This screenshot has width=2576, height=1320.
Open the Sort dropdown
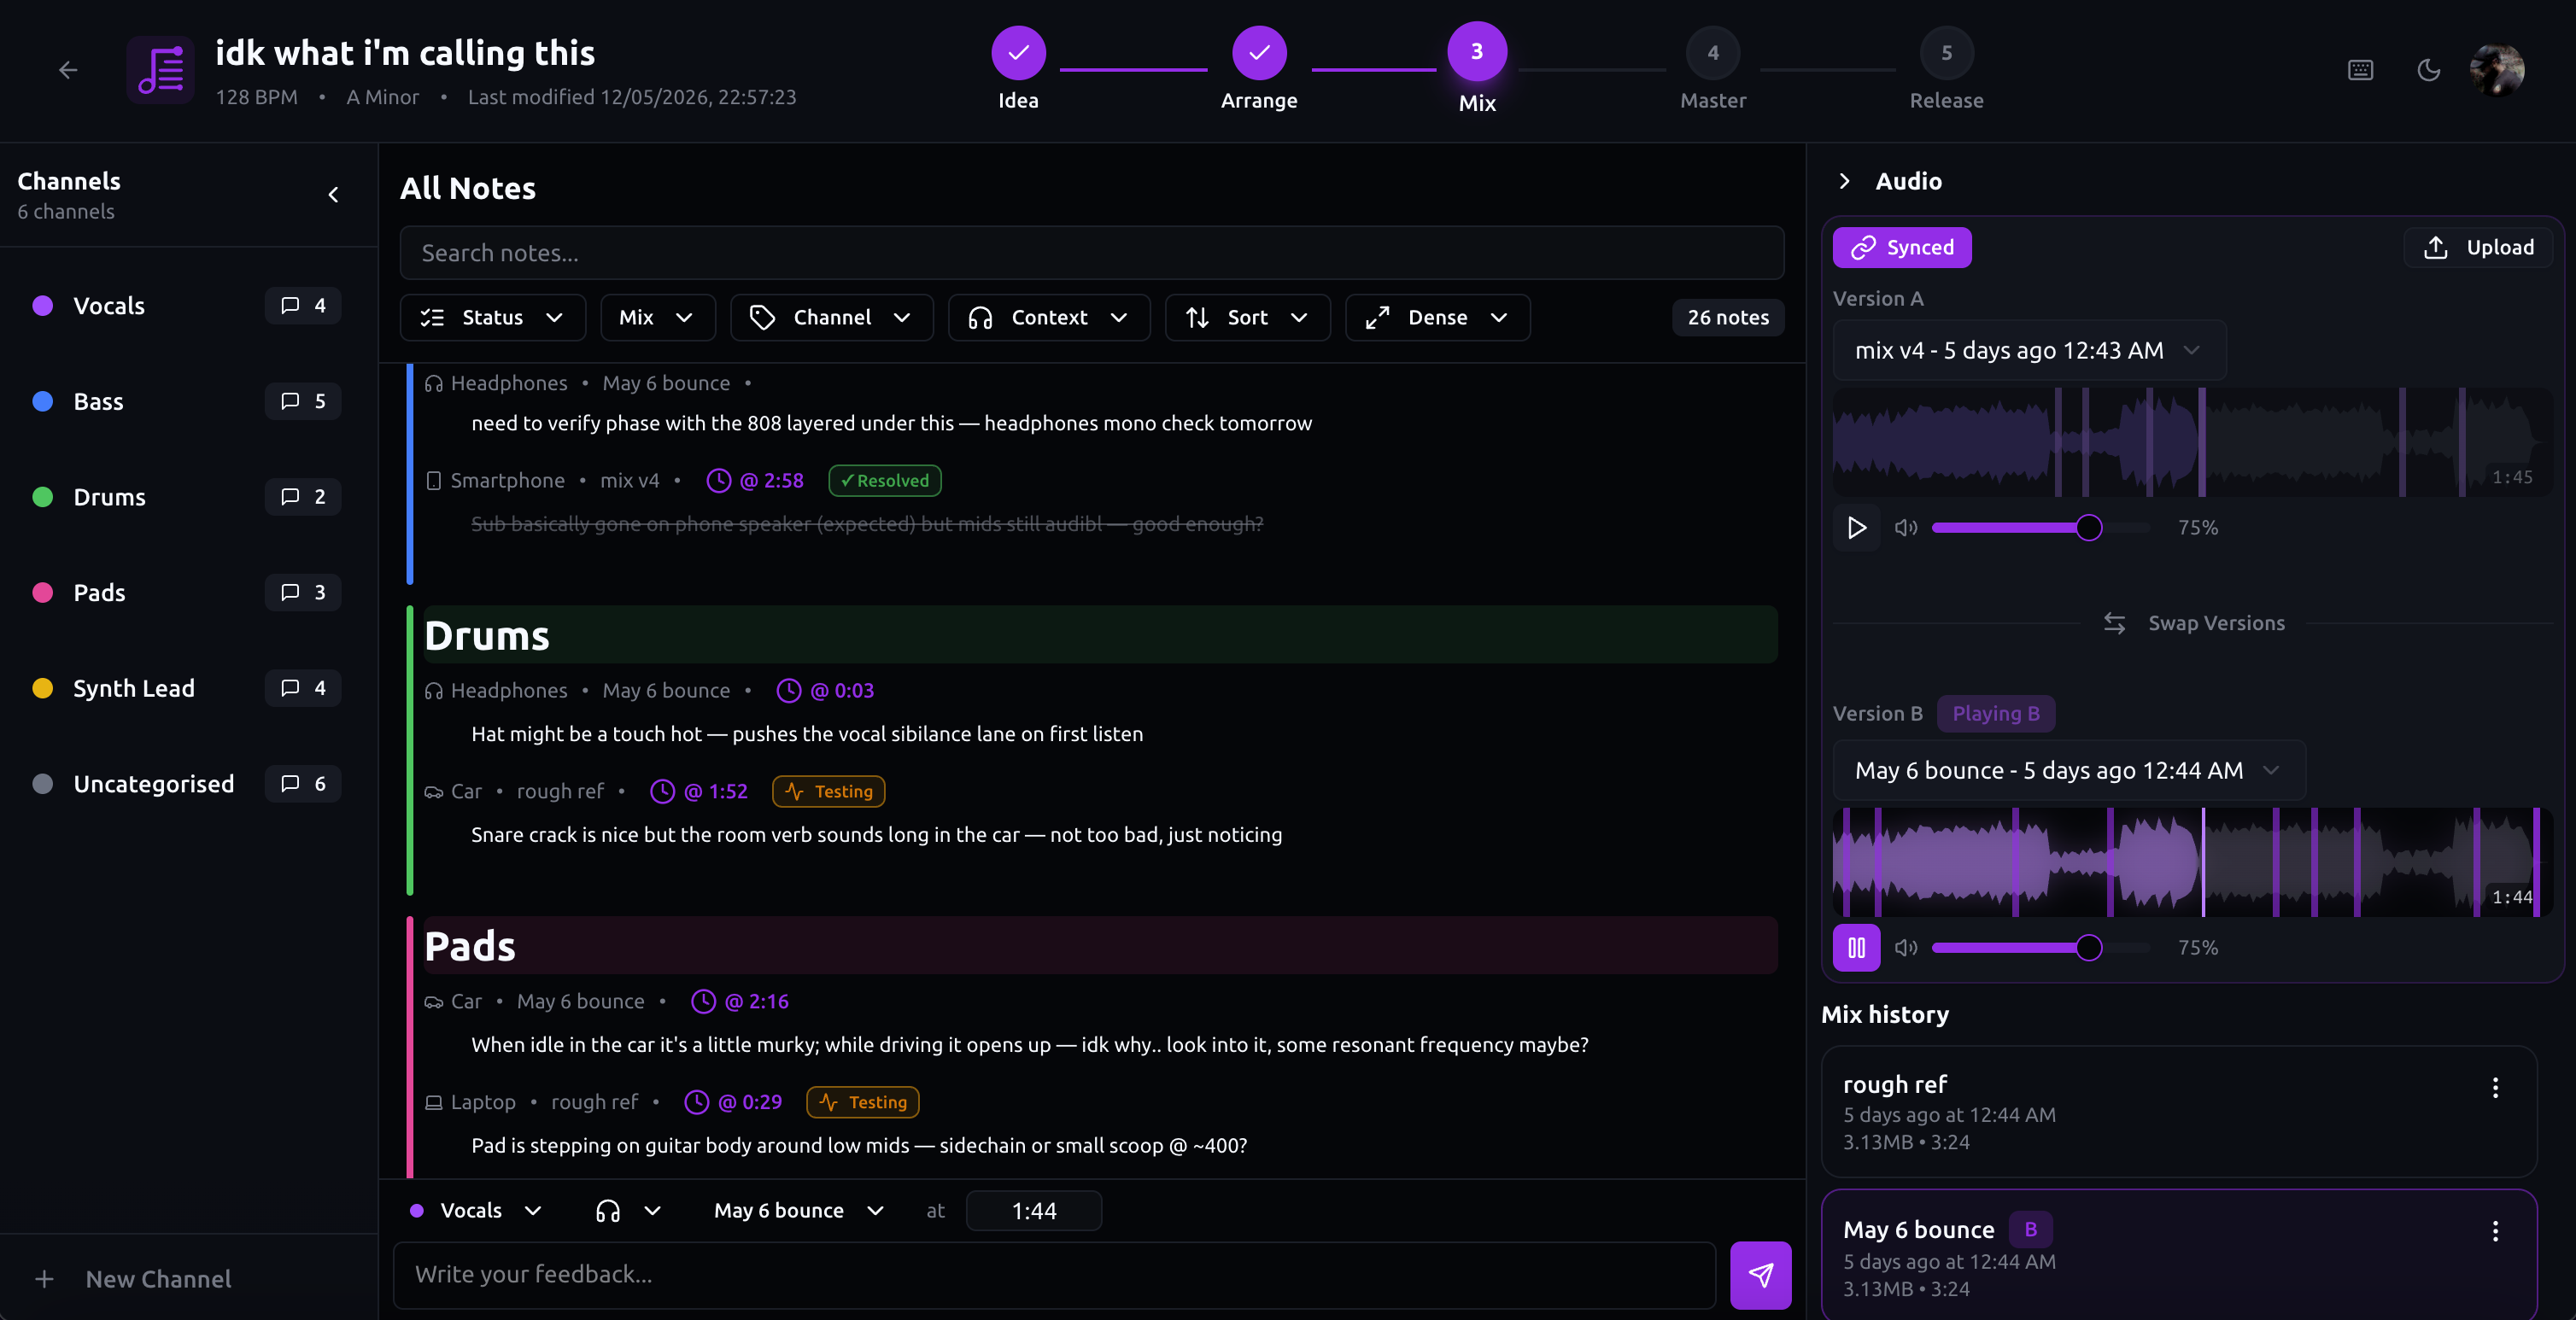[x=1247, y=318]
